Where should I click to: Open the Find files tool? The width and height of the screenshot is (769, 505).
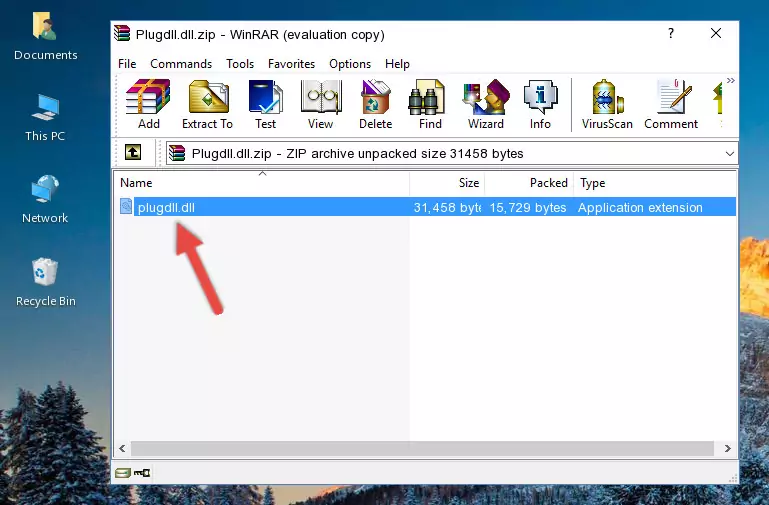pos(430,104)
